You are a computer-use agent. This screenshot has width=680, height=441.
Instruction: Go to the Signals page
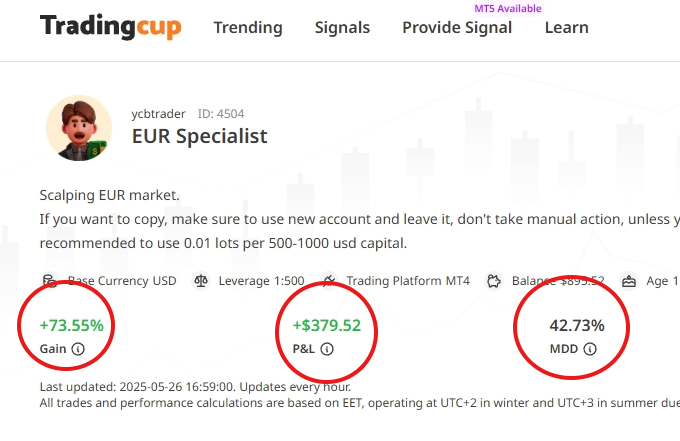[342, 28]
